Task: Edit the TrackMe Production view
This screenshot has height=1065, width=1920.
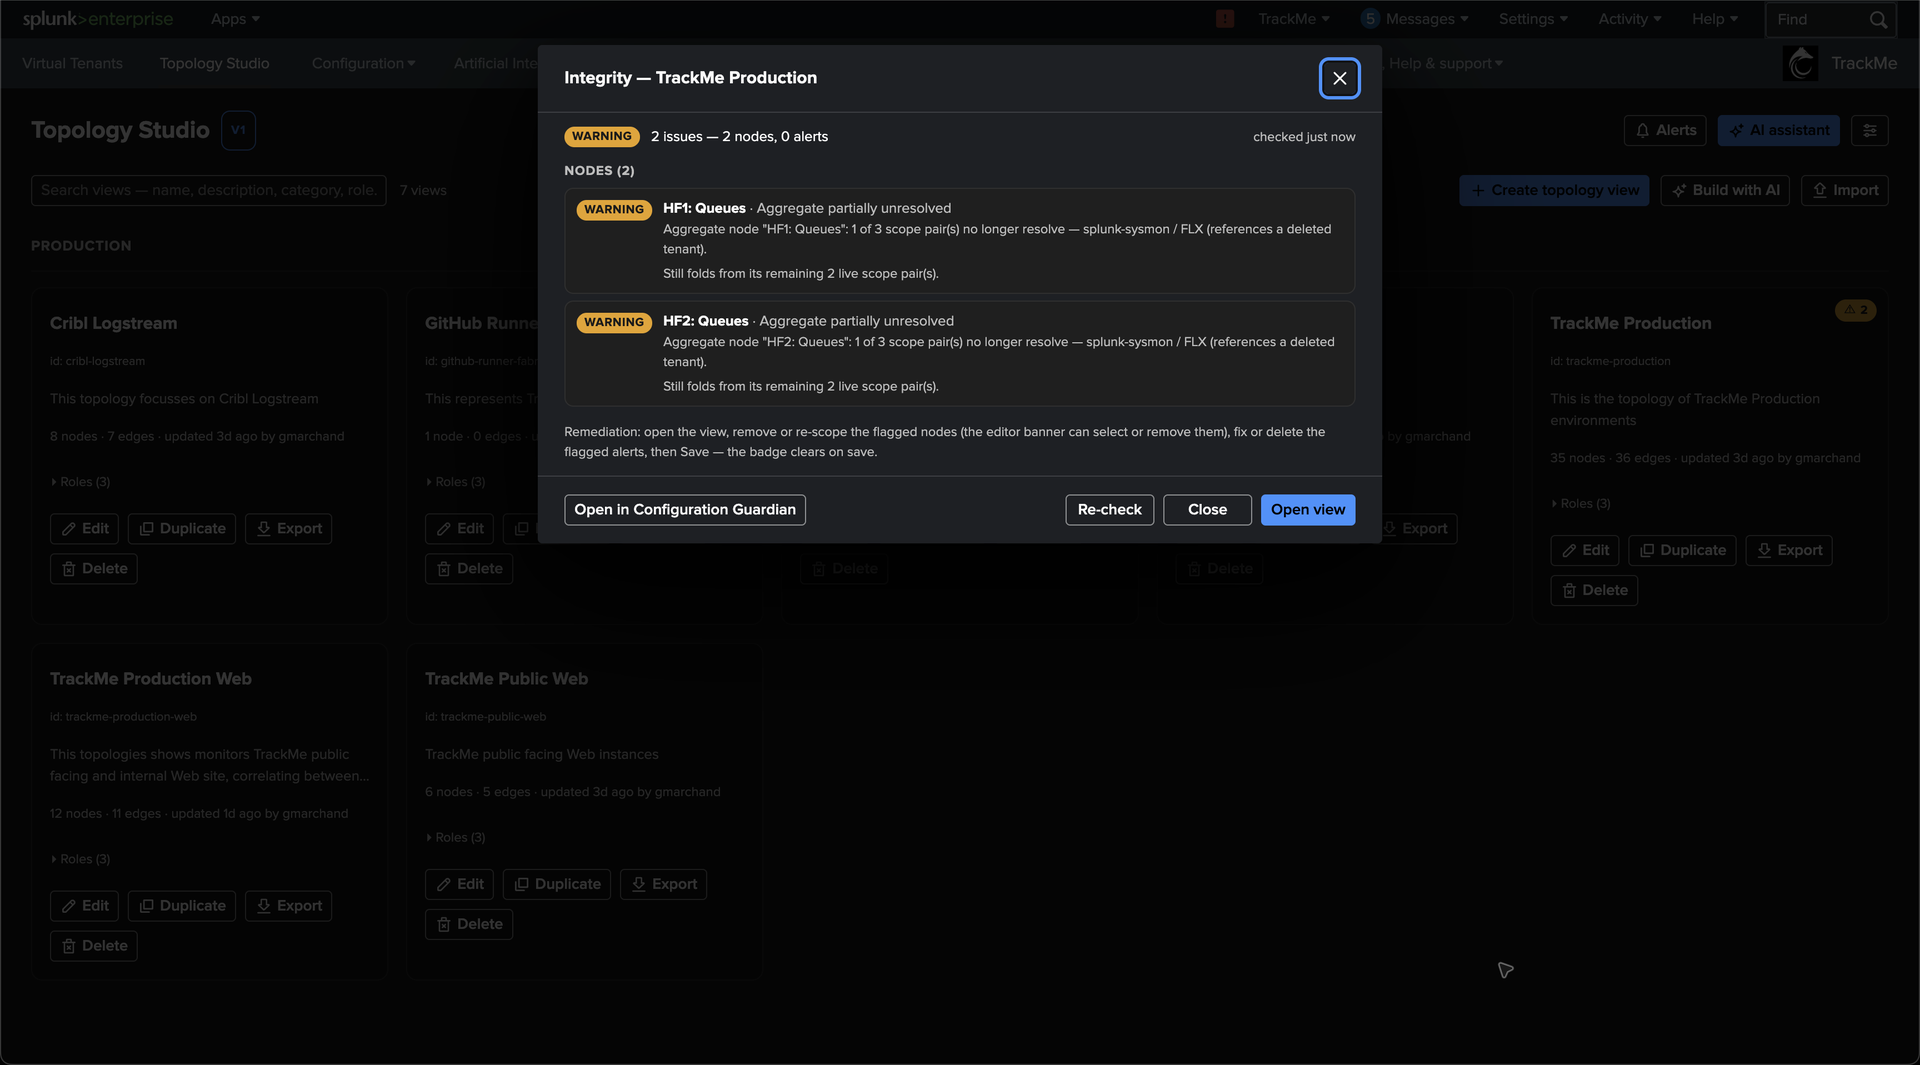Action: pyautogui.click(x=1585, y=550)
